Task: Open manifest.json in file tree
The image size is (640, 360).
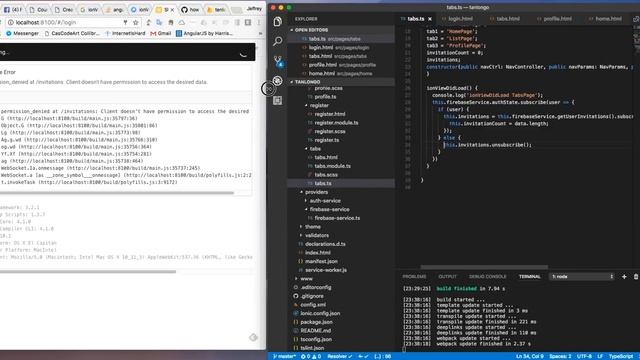Action: pos(321,261)
